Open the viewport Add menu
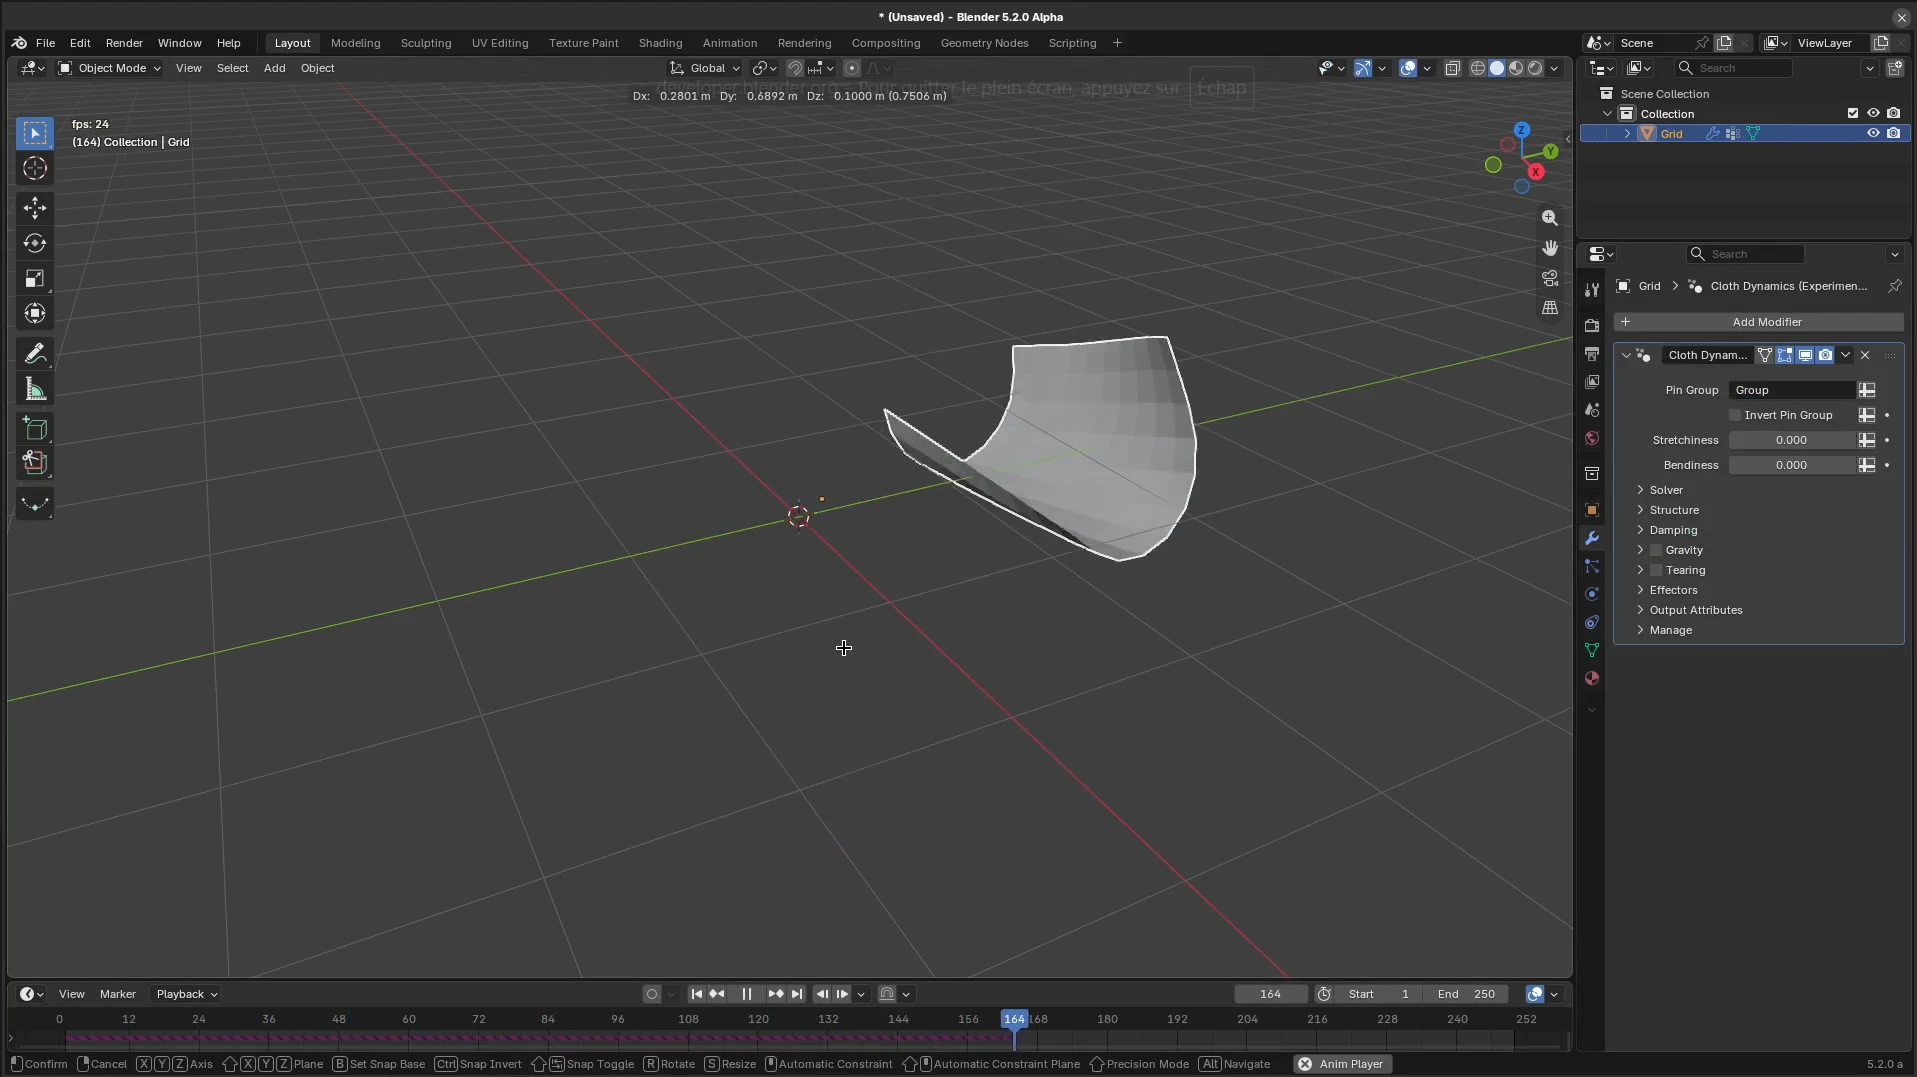The width and height of the screenshot is (1917, 1077). click(274, 68)
